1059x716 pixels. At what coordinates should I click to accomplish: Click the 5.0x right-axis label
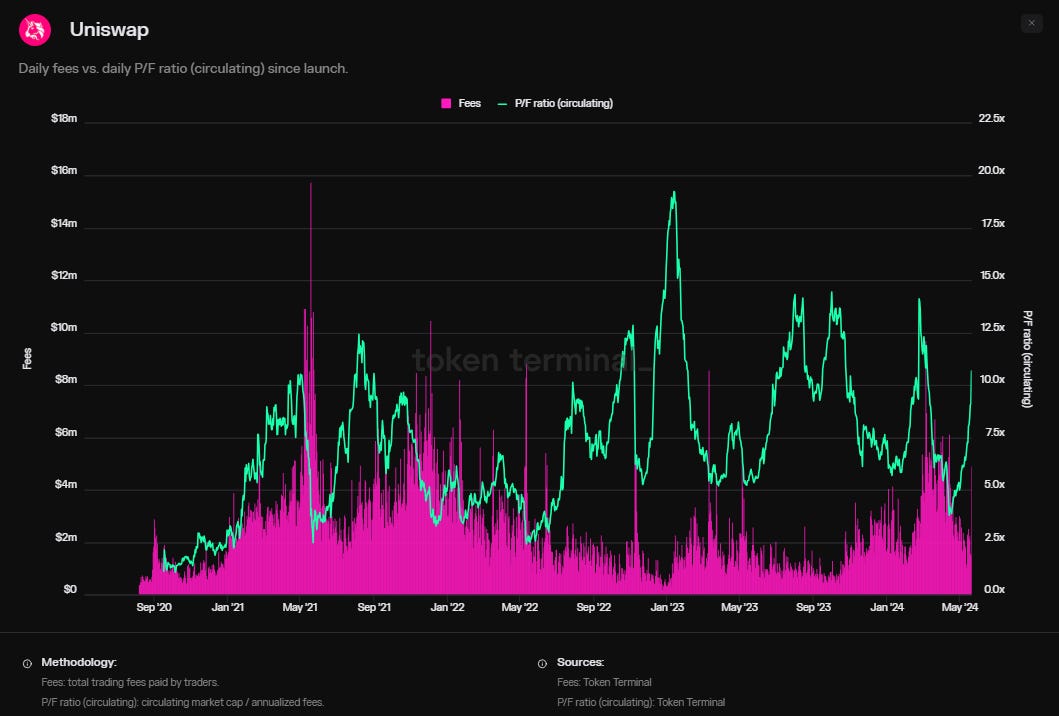tap(995, 484)
